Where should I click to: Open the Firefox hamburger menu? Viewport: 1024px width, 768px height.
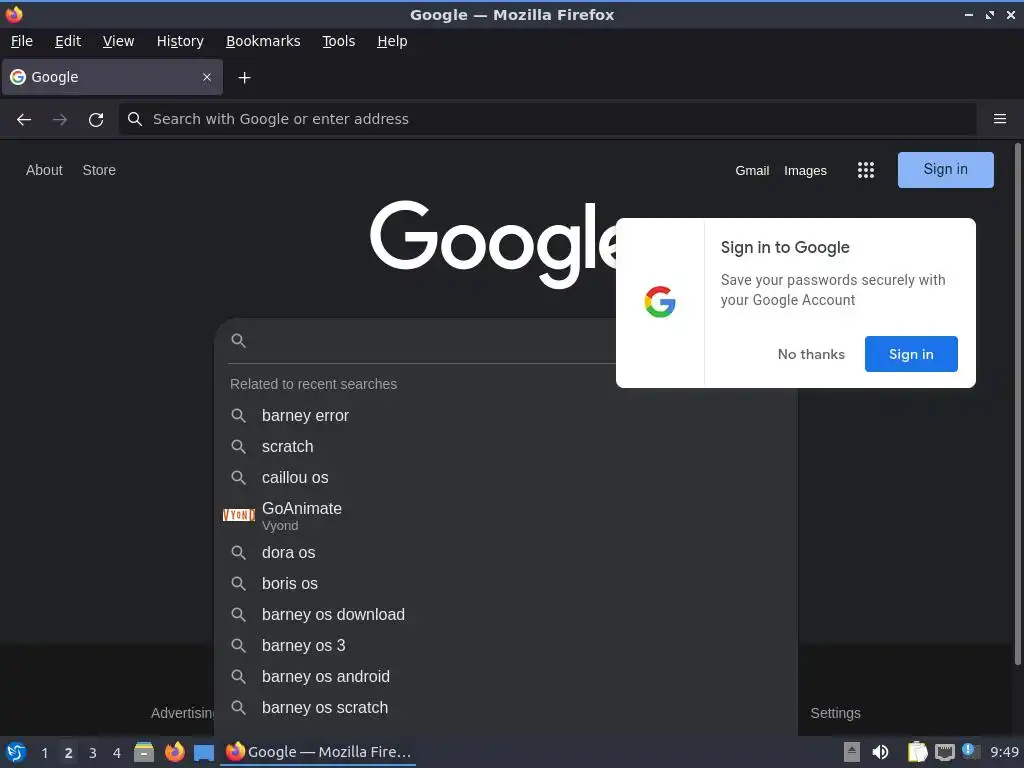pyautogui.click(x=1000, y=119)
